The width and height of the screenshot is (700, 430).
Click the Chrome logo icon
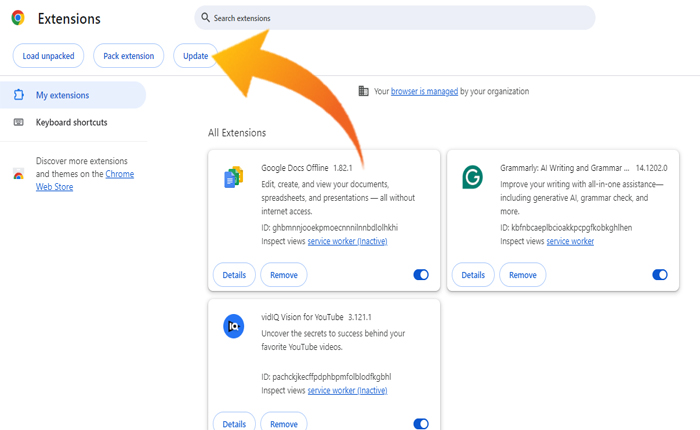coord(18,18)
